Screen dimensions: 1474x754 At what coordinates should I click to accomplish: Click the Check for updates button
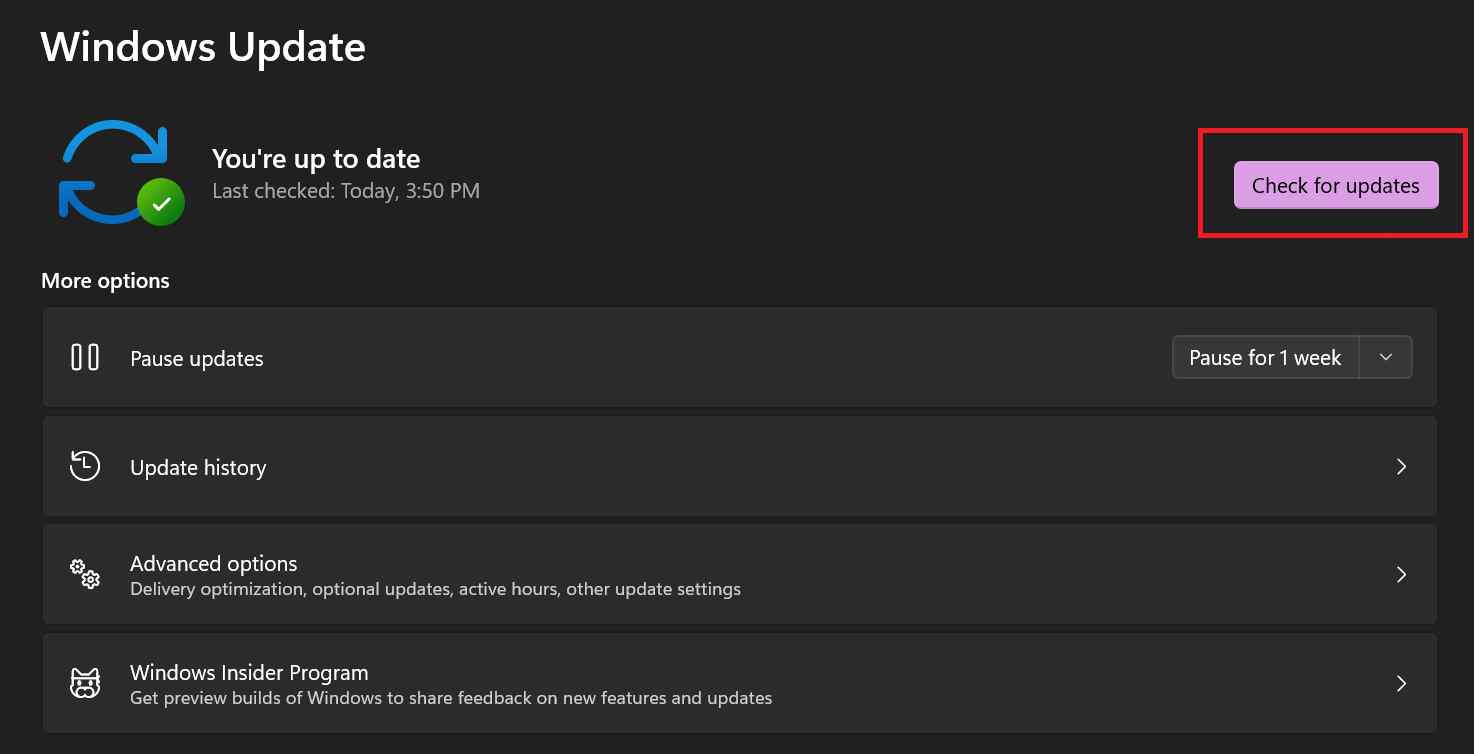coord(1336,185)
